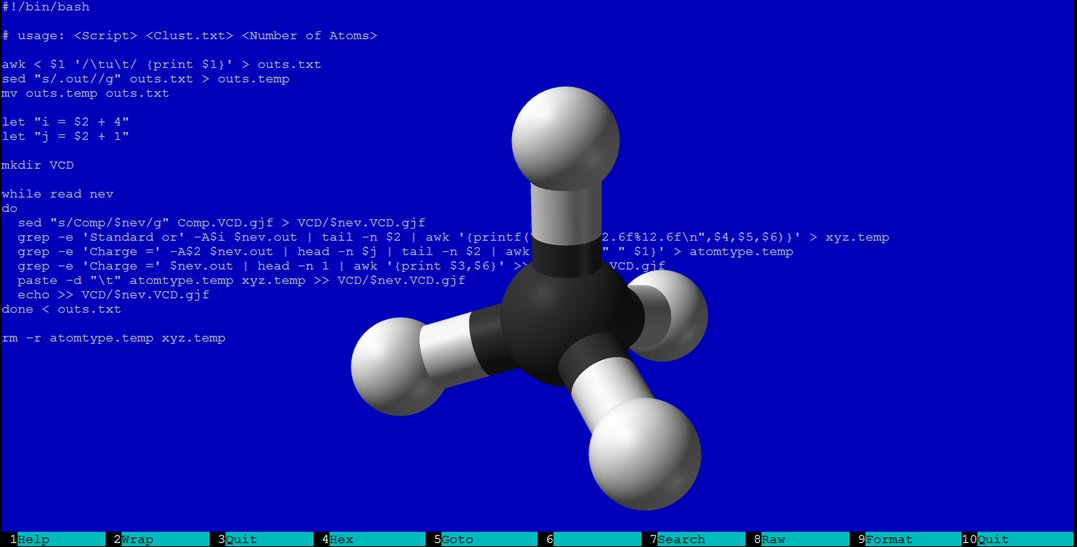Image resolution: width=1077 pixels, height=547 pixels.
Task: Select the 'mkdir VCD' line
Action: (x=38, y=165)
